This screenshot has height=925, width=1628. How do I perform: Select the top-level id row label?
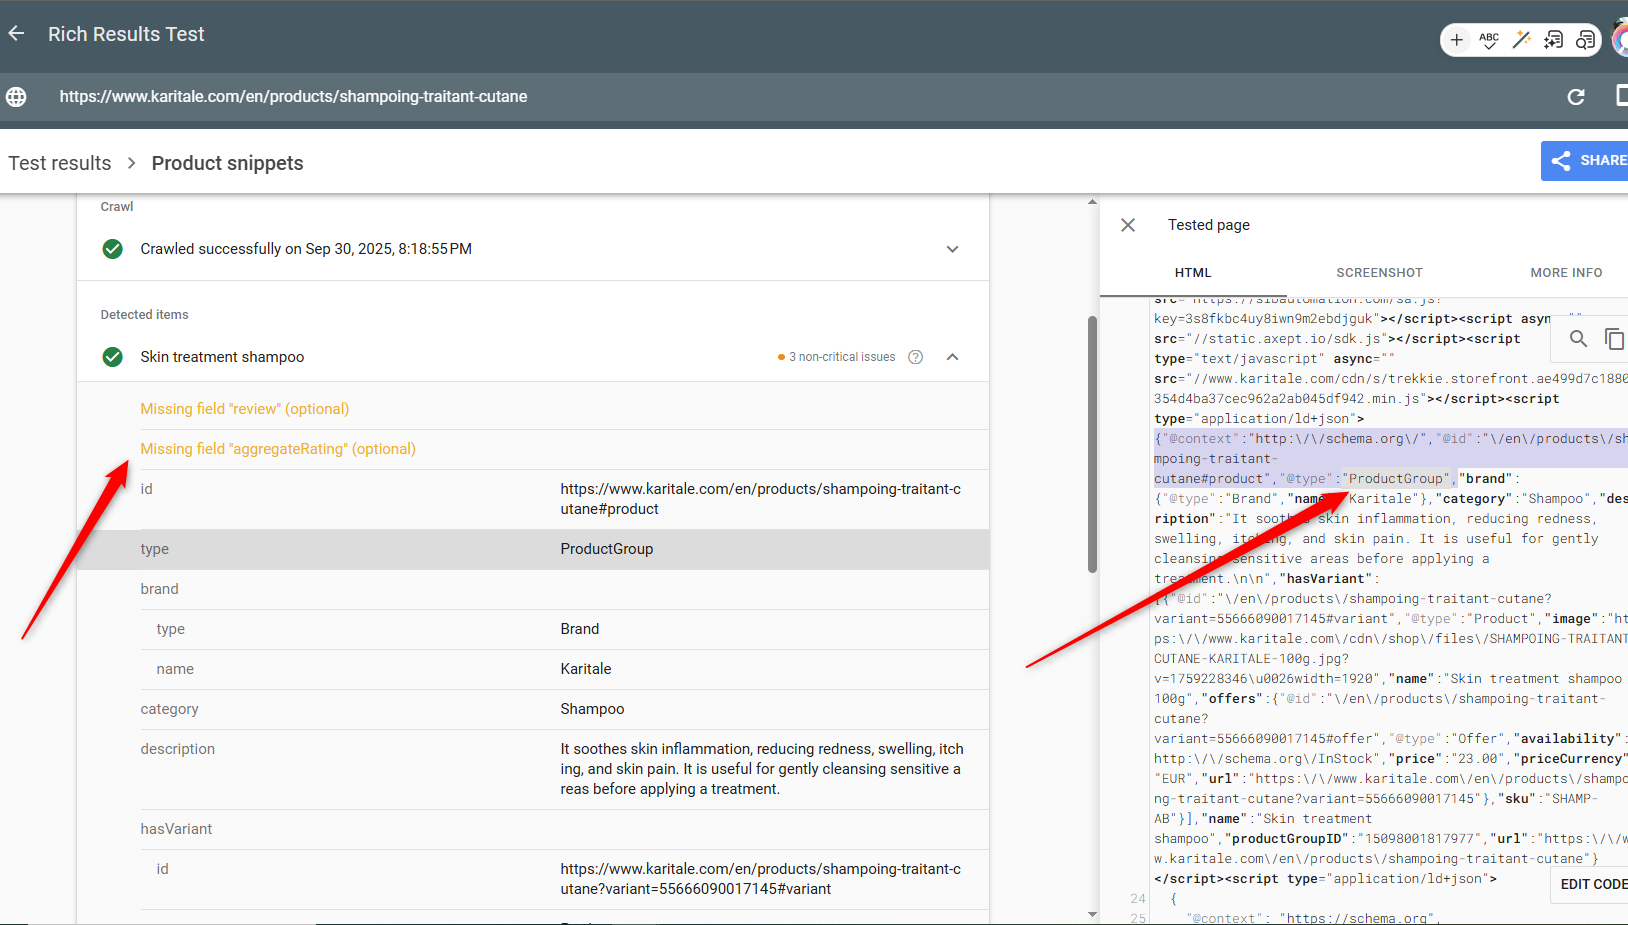(x=146, y=489)
